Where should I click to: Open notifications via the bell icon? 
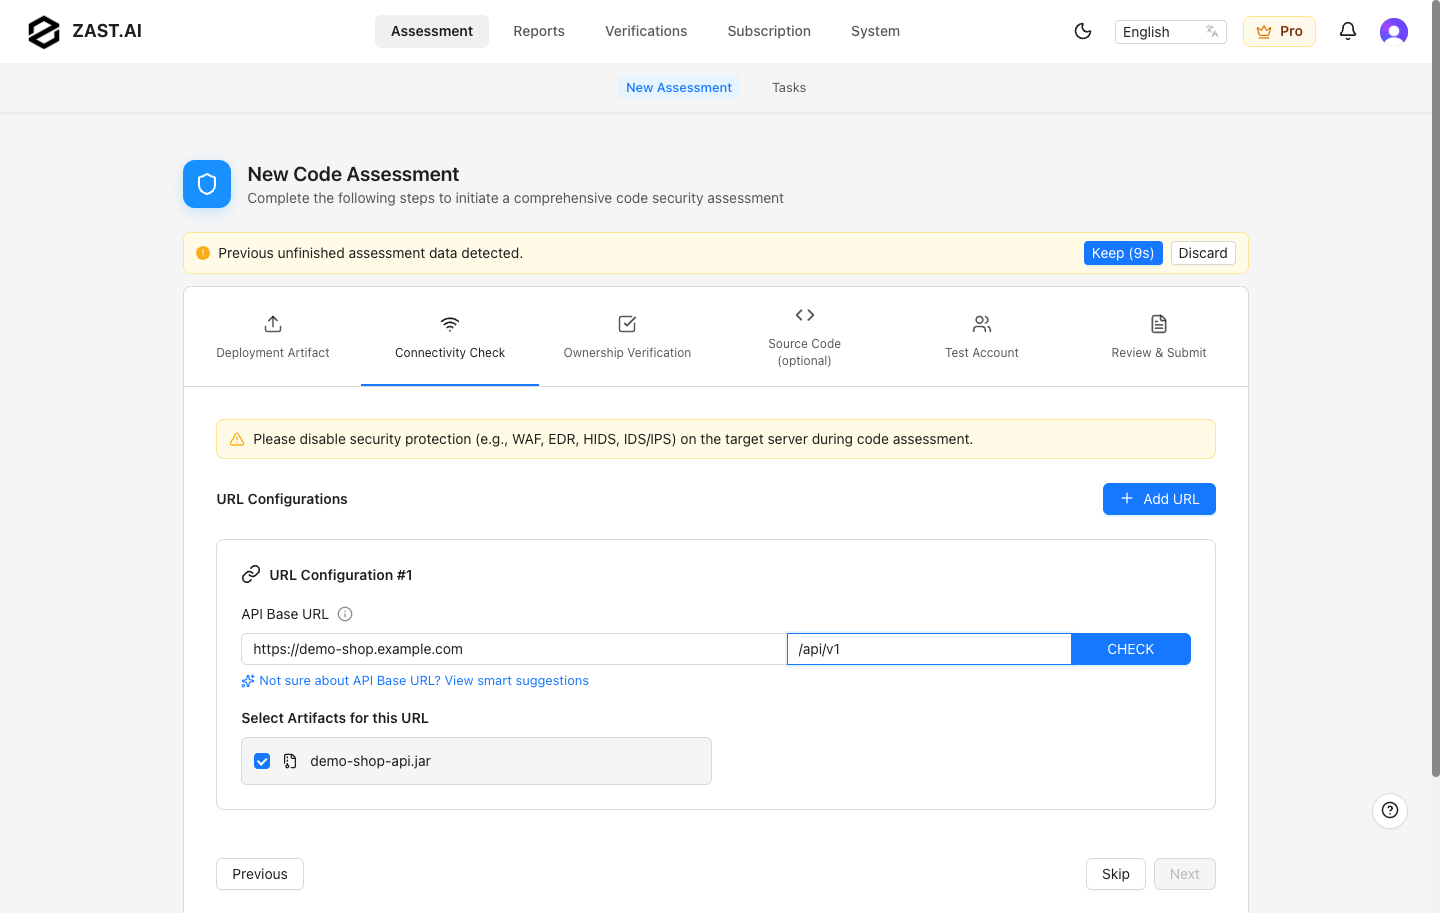[x=1348, y=31]
